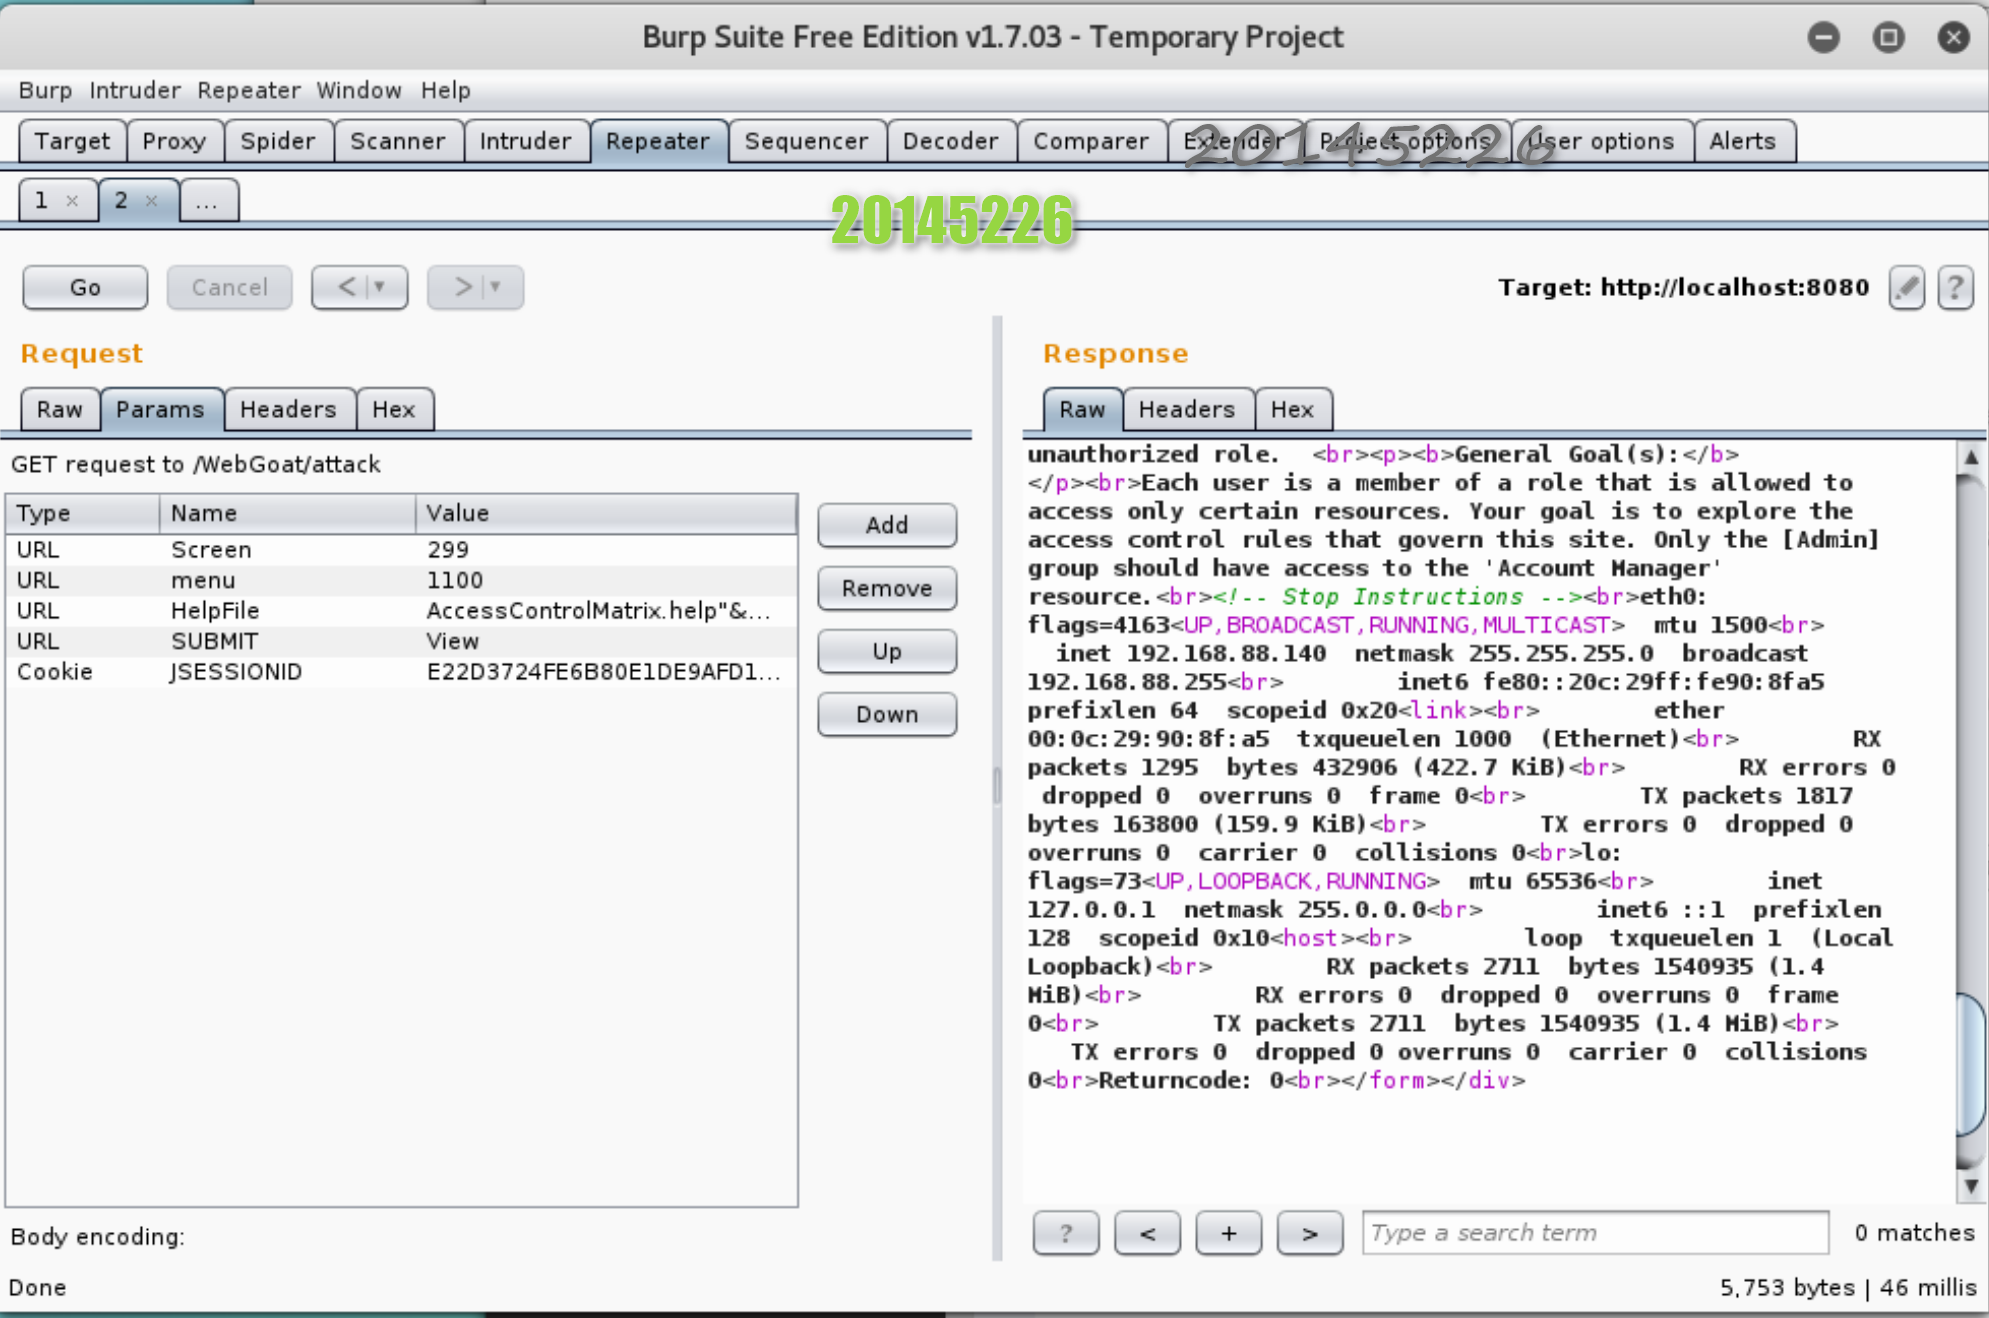Select the HelpFile parameter row
Screen dimensions: 1989x1318
[x=402, y=611]
